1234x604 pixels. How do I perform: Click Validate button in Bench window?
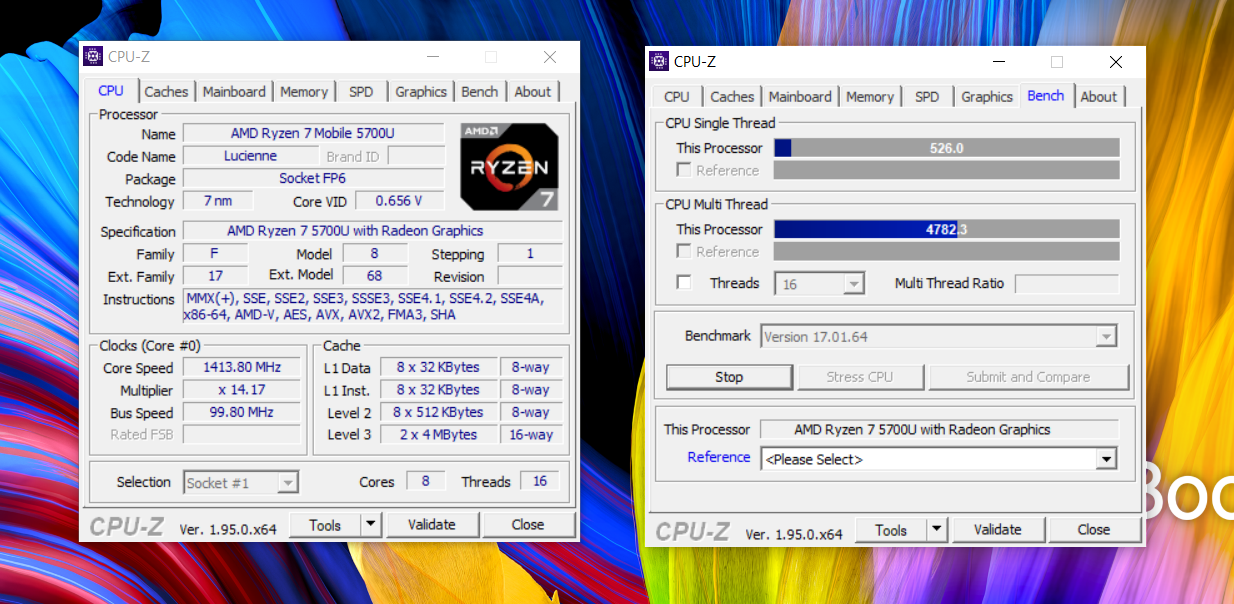998,530
